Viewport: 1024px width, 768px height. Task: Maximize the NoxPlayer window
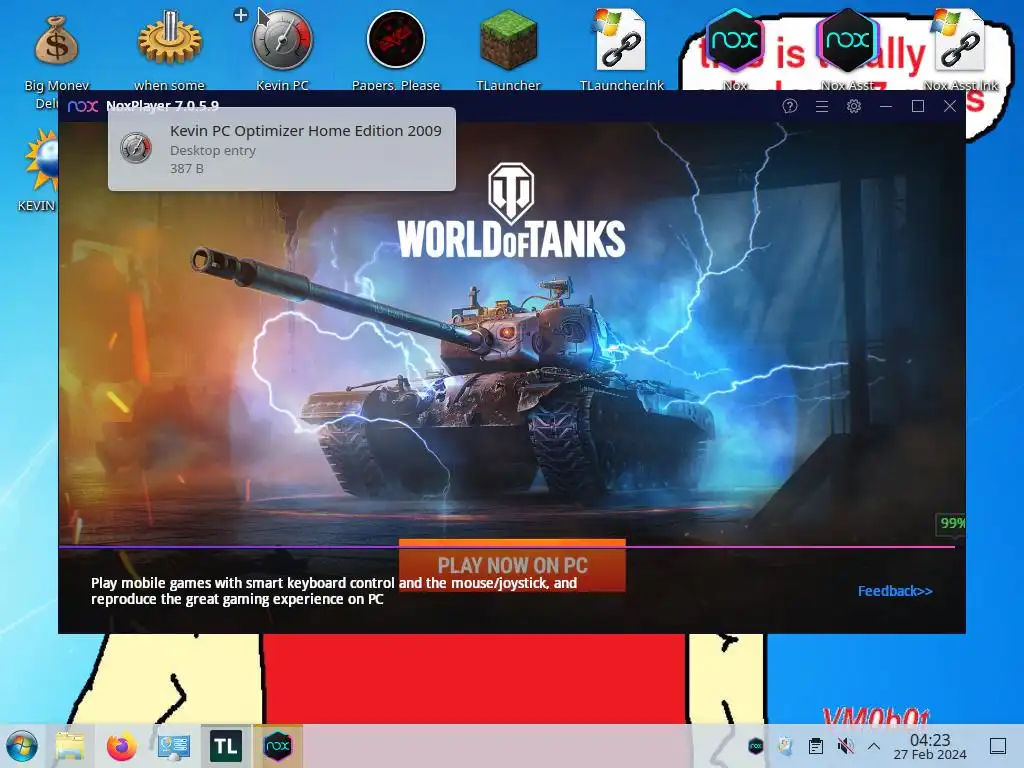pyautogui.click(x=918, y=106)
